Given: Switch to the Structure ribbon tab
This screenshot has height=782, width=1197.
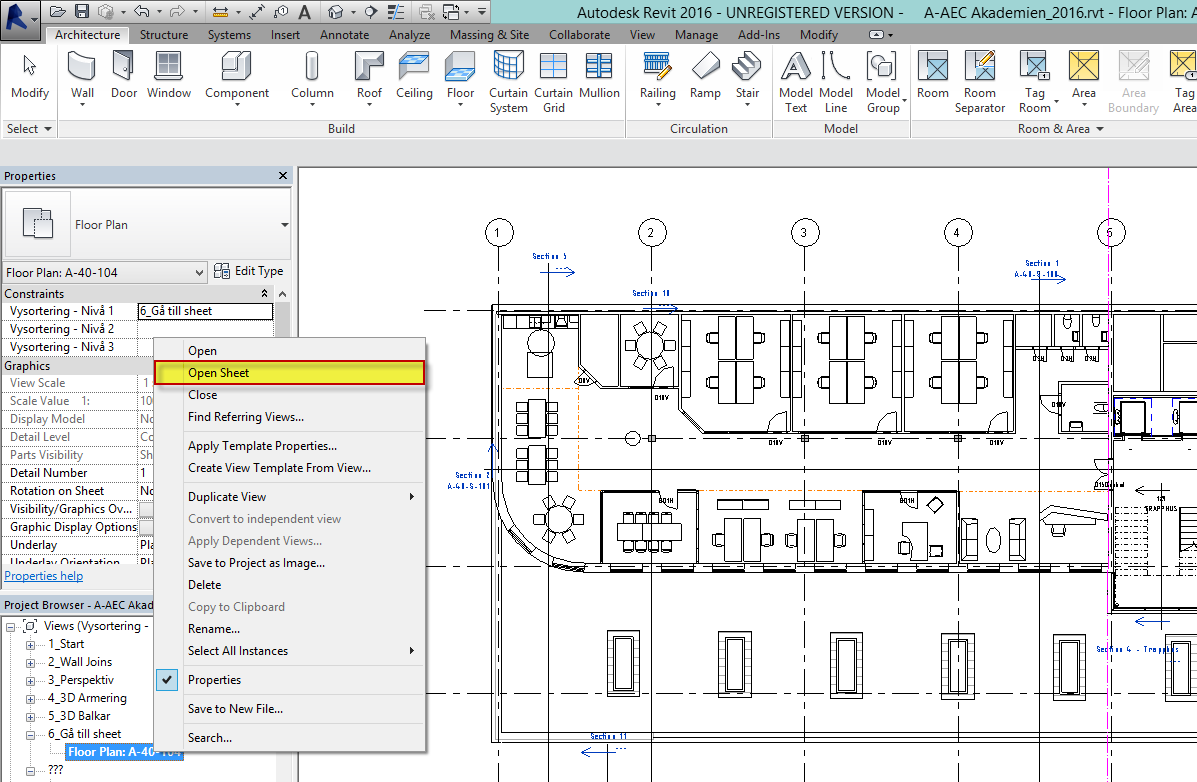Looking at the screenshot, I should coord(163,34).
